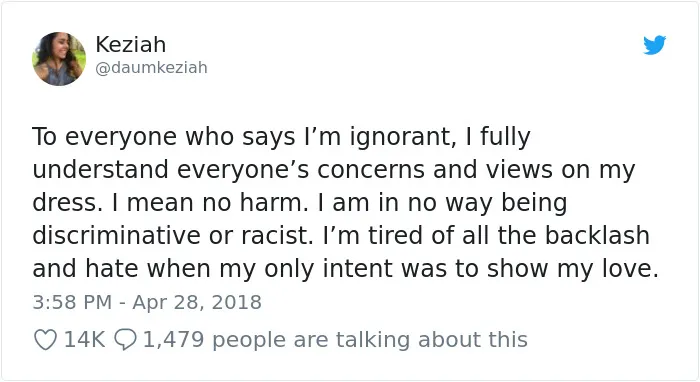Click 'understand everyone's concerns' text line
The image size is (700, 382).
click(x=229, y=170)
